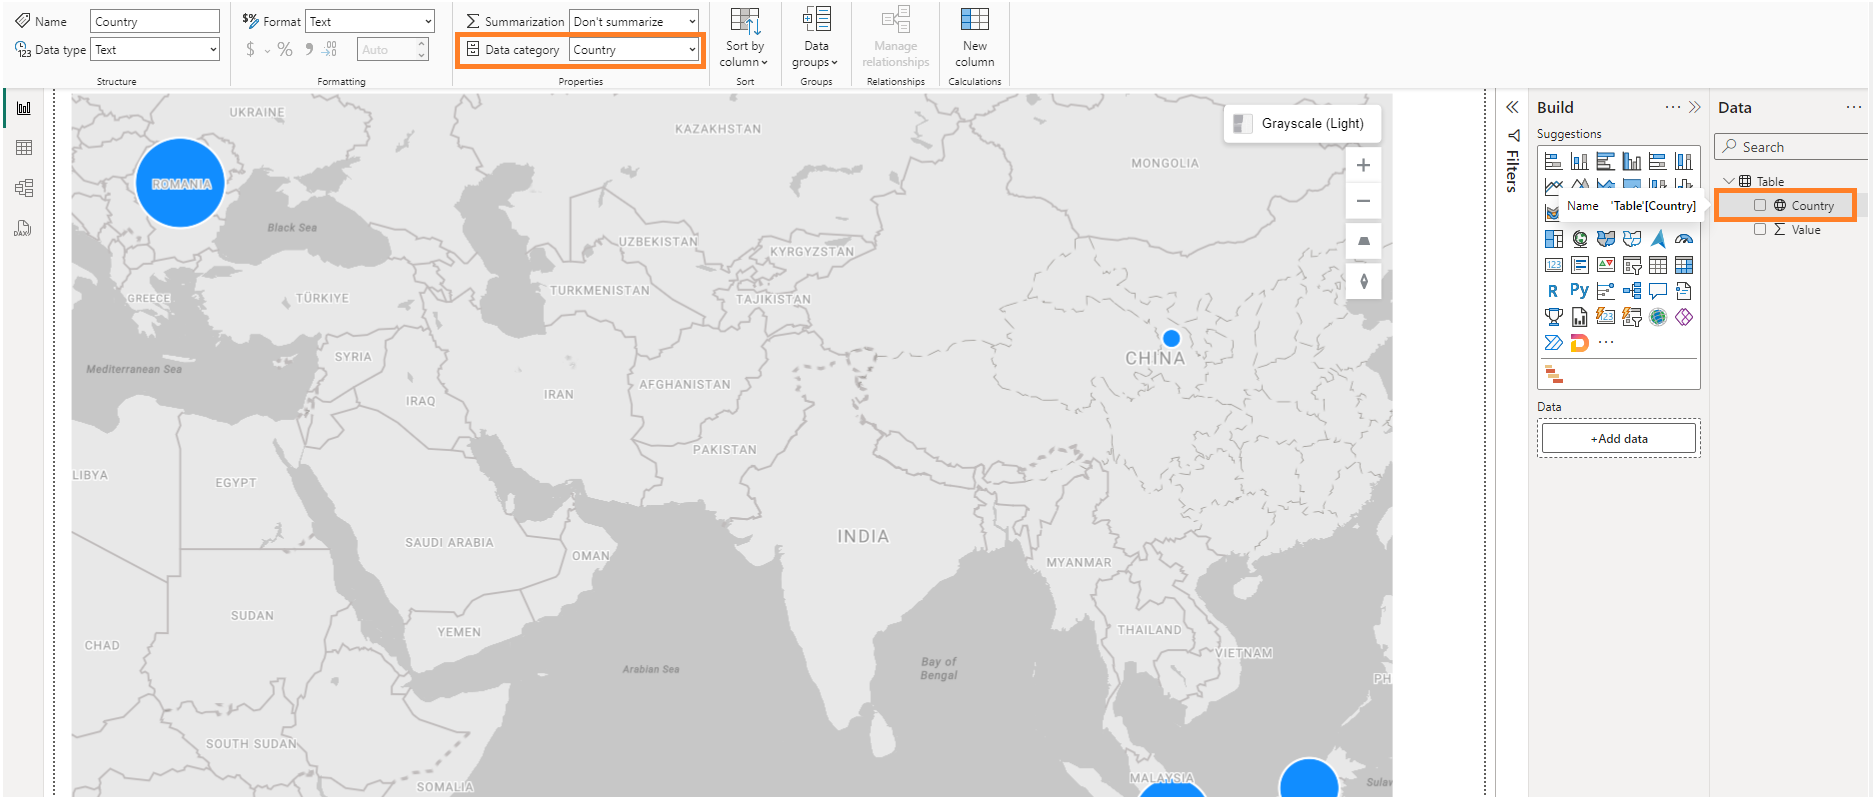Select the Azure Maps visual
This screenshot has height=799, width=1875.
[x=1658, y=239]
